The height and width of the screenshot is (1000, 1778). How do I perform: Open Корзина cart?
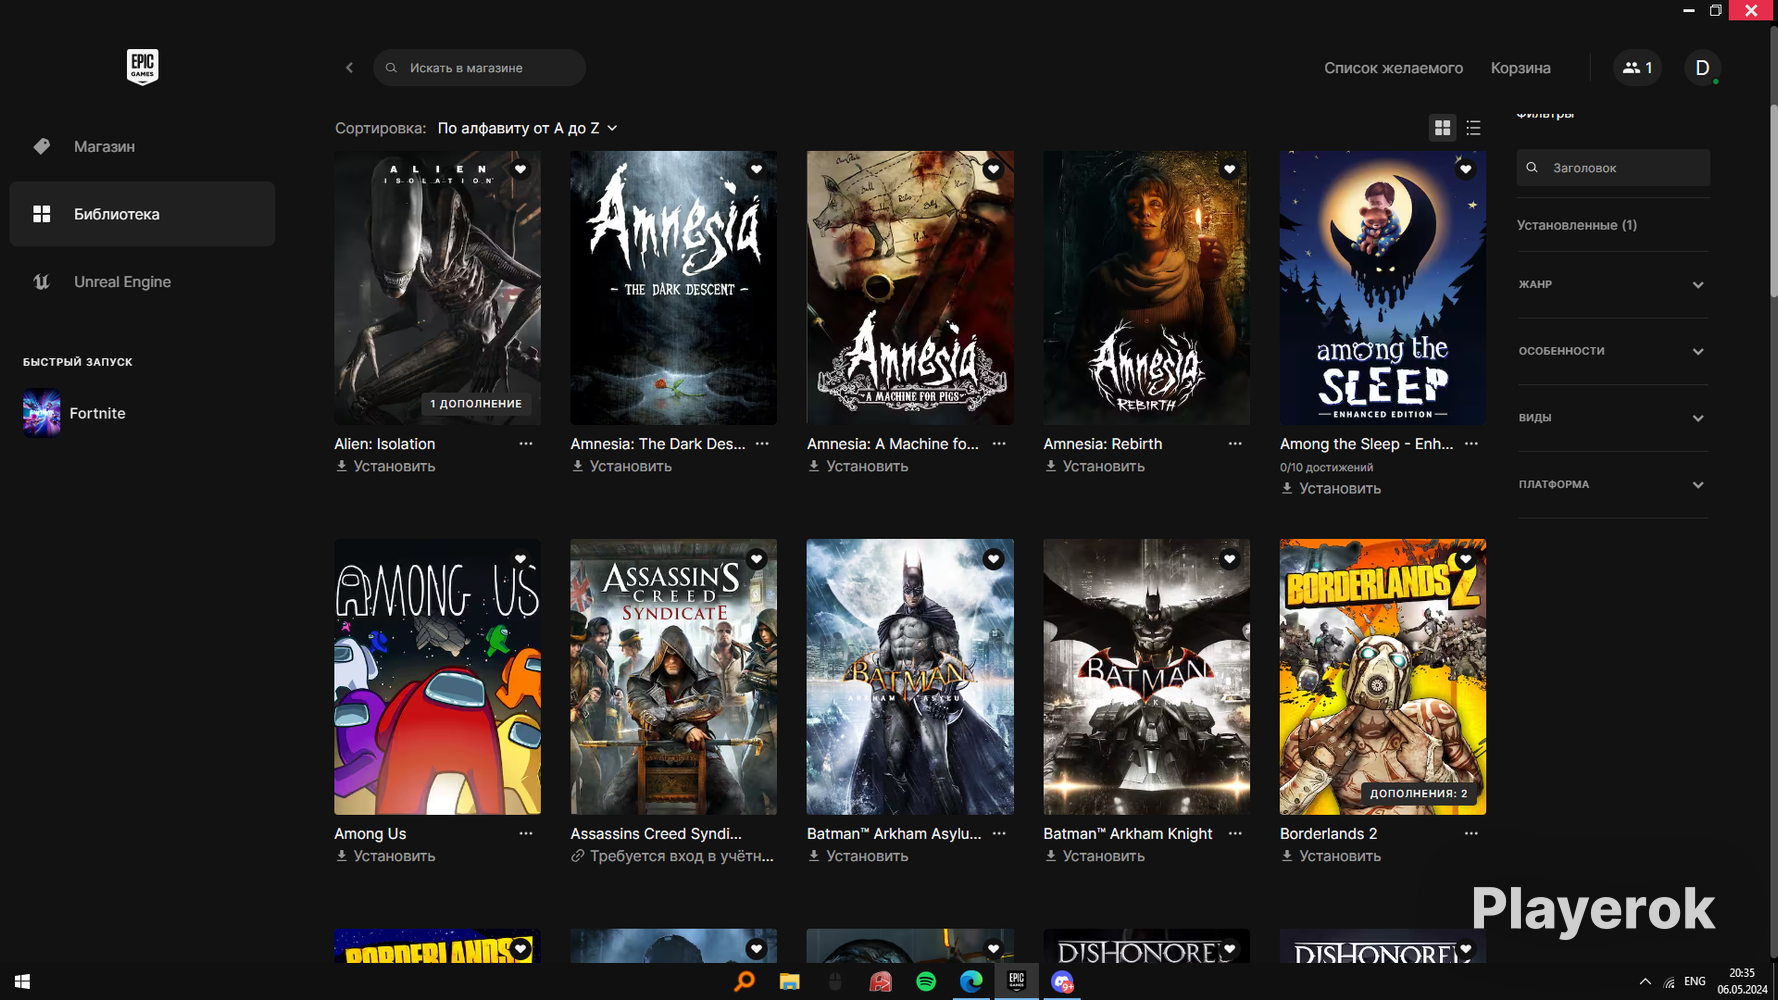pos(1520,68)
